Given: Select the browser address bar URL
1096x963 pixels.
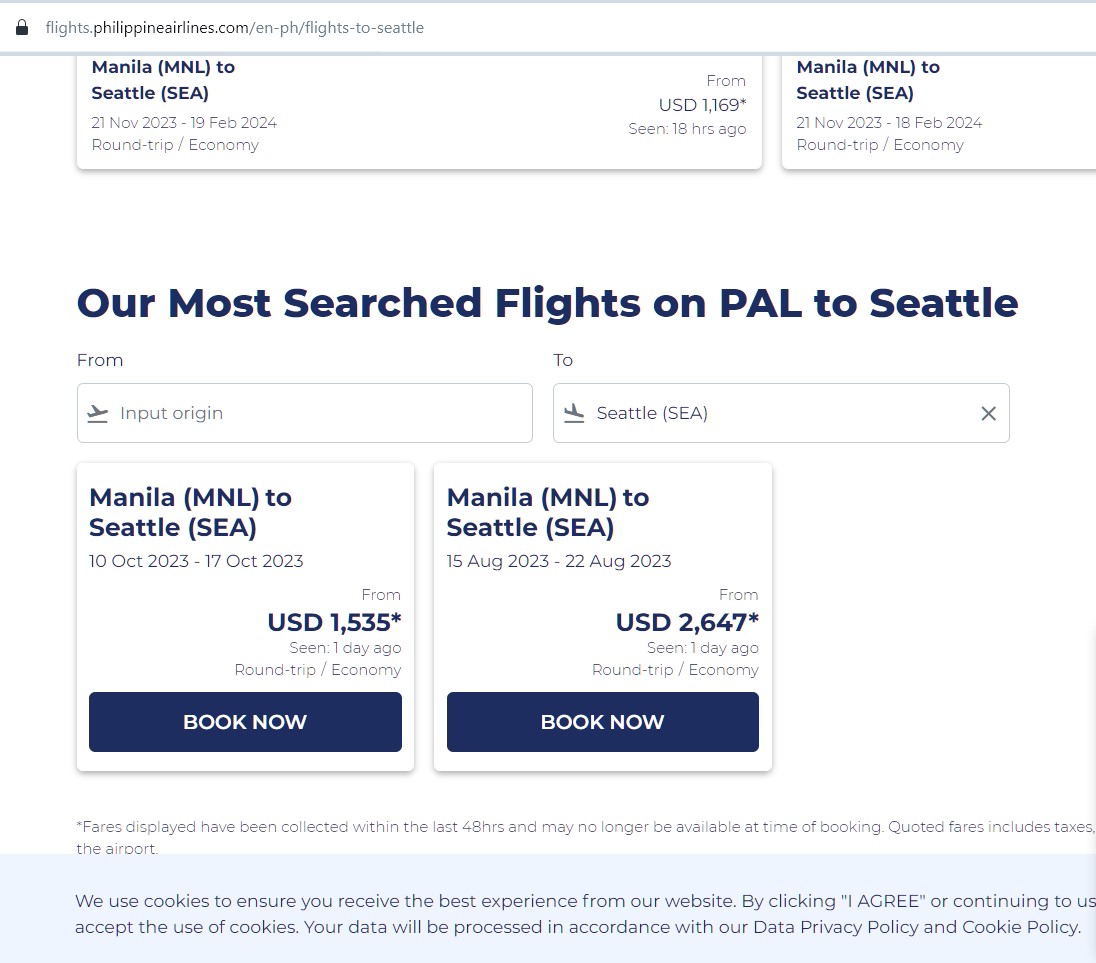Looking at the screenshot, I should (235, 28).
